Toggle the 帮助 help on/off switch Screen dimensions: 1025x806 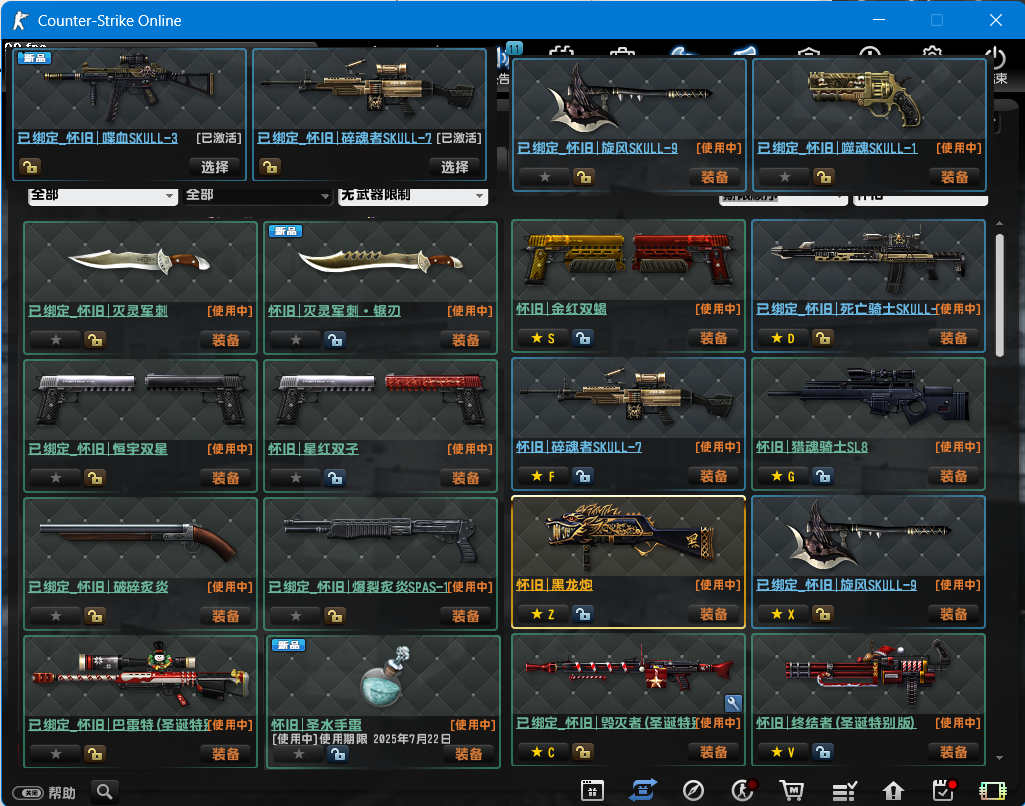coord(30,793)
